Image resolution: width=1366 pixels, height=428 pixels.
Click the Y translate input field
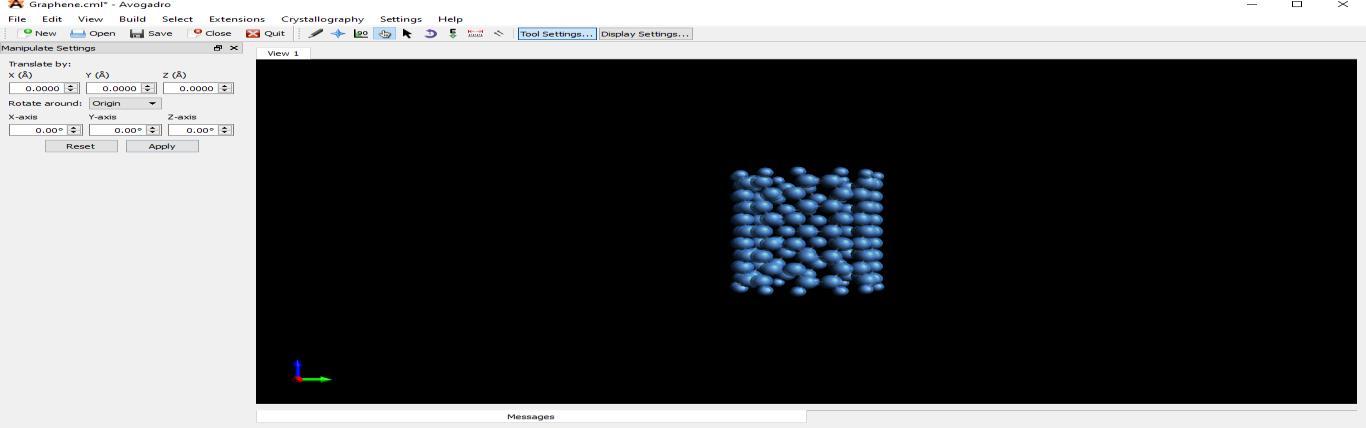click(x=114, y=88)
